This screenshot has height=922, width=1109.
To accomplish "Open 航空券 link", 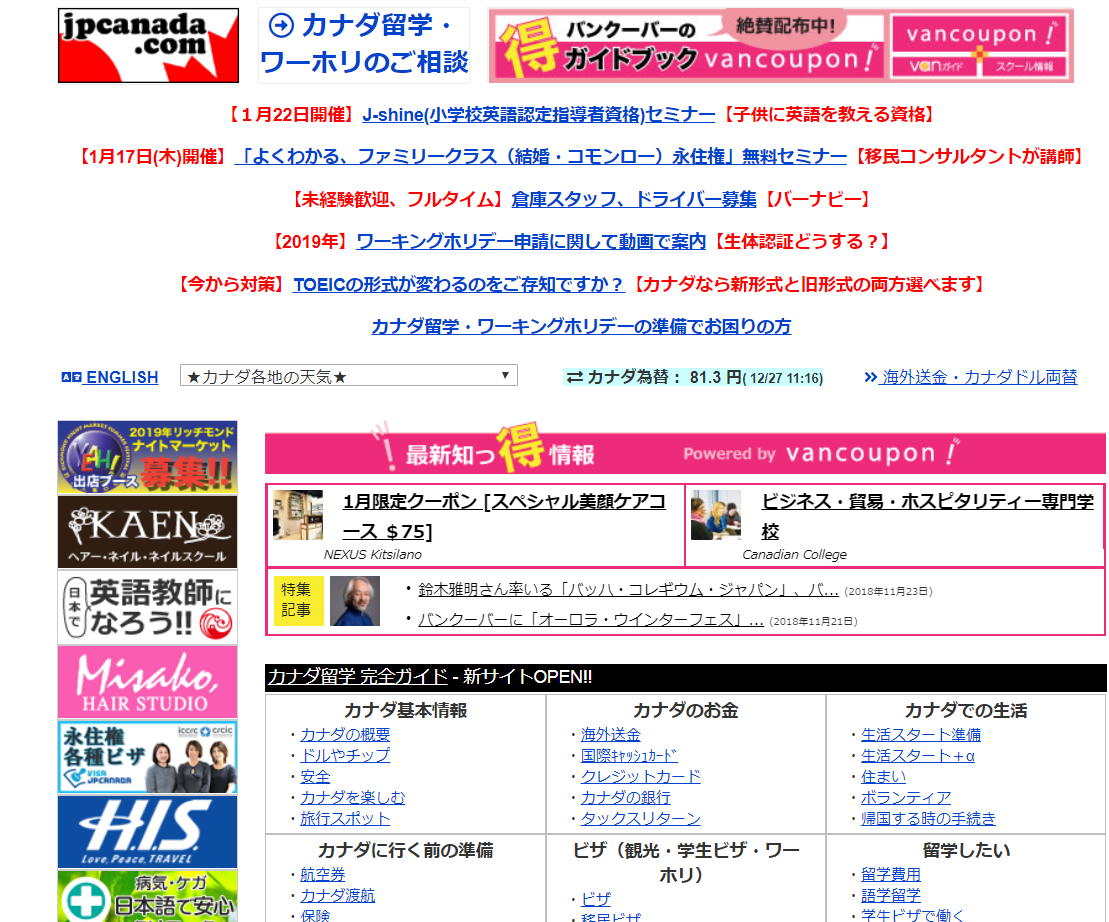I will point(323,875).
